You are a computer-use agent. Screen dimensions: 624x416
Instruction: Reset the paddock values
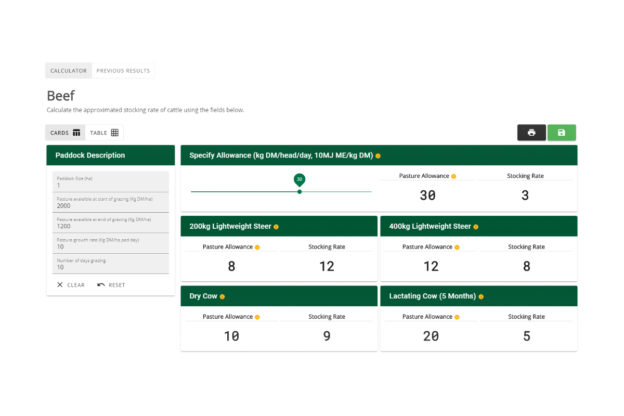click(111, 285)
